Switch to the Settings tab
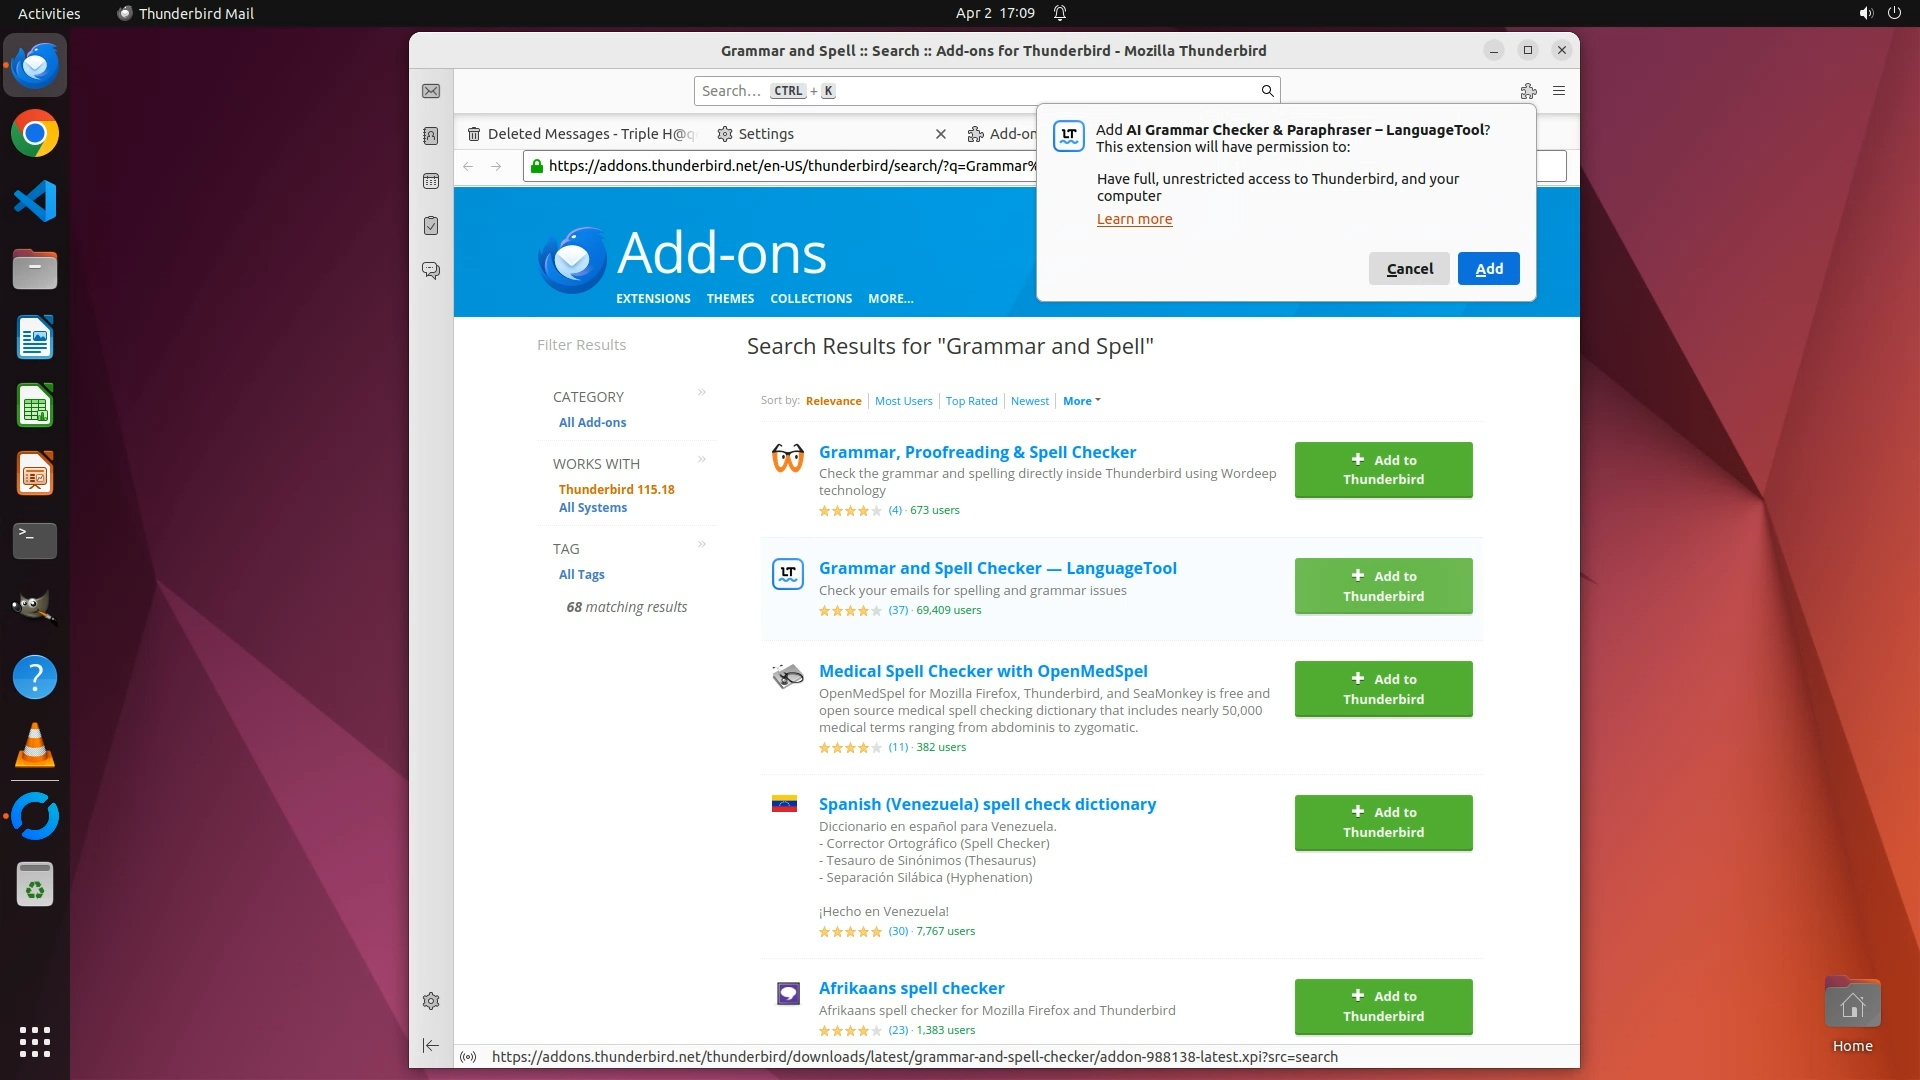Viewport: 1920px width, 1080px height. coord(766,134)
